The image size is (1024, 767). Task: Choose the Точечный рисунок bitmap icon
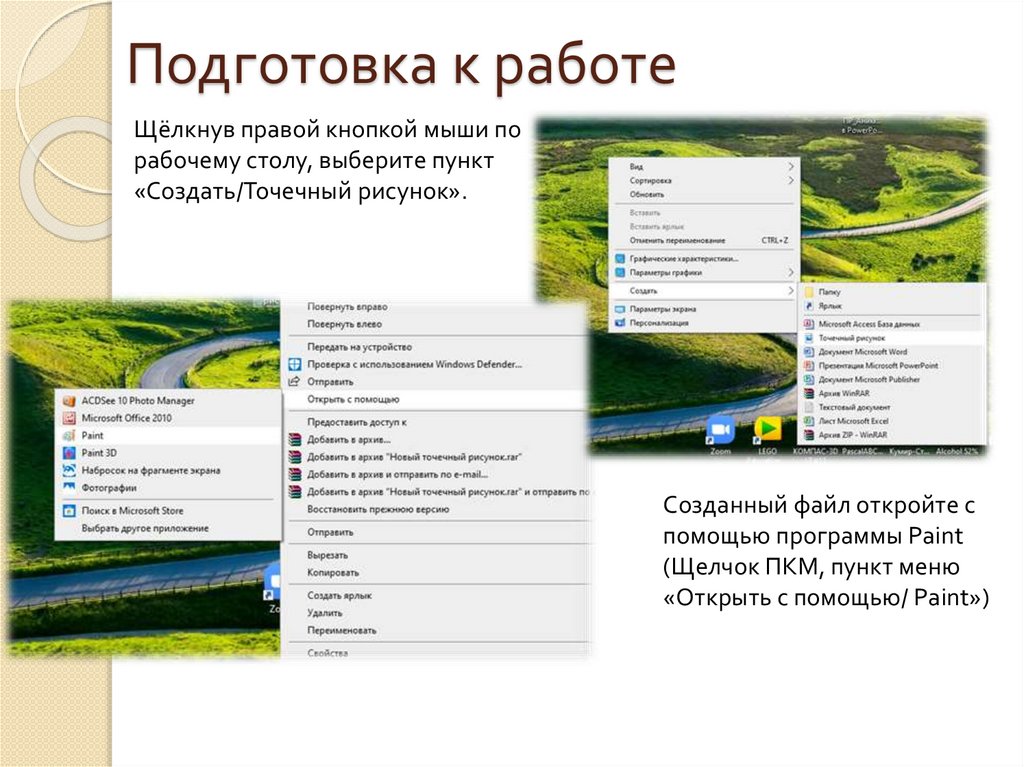809,338
